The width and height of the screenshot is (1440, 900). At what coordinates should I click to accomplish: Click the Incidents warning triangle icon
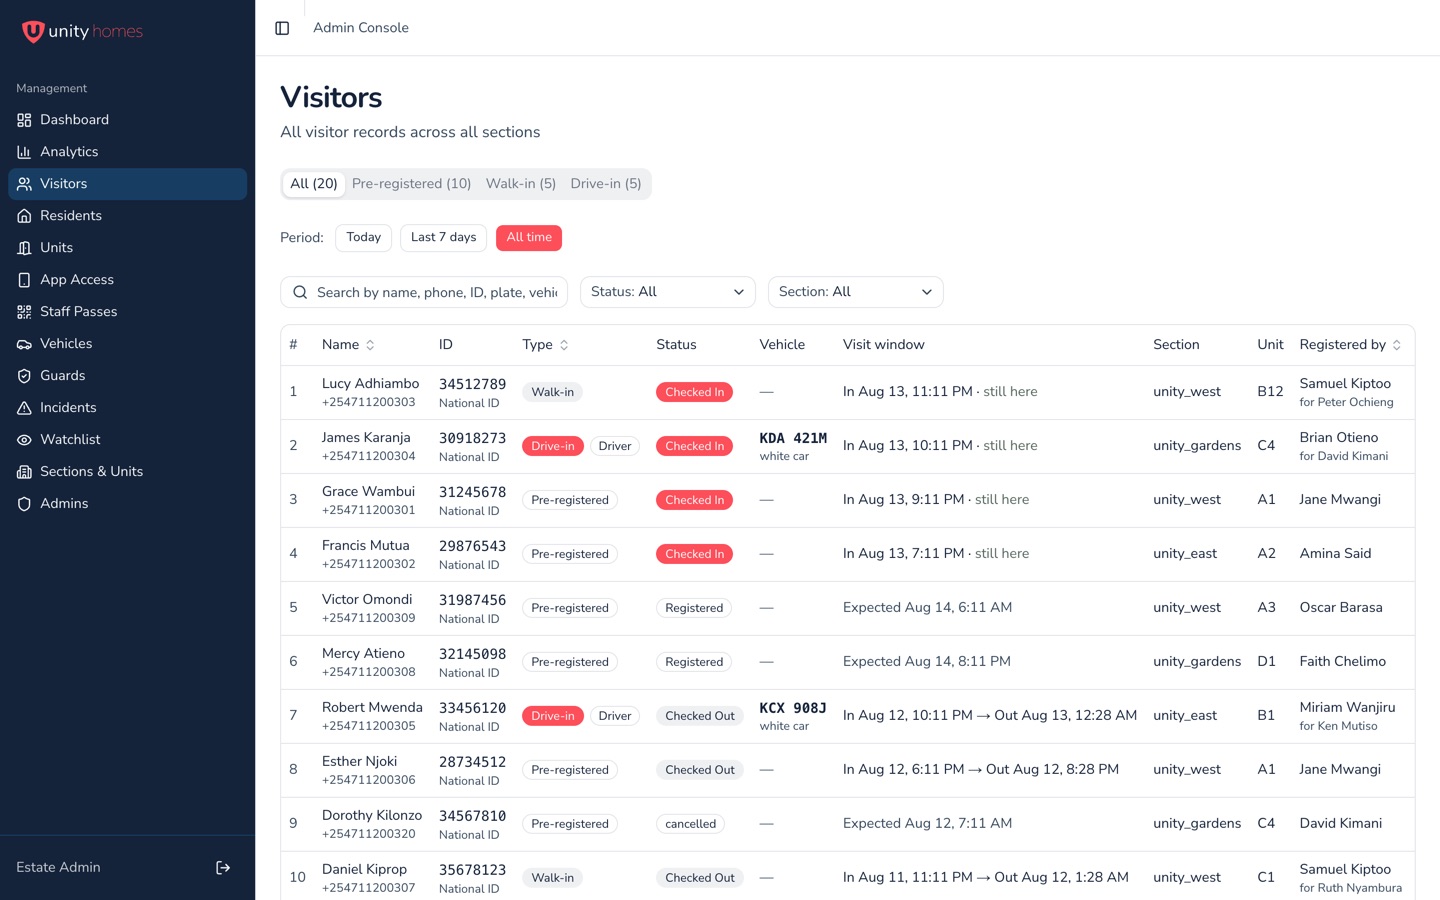[24, 408]
